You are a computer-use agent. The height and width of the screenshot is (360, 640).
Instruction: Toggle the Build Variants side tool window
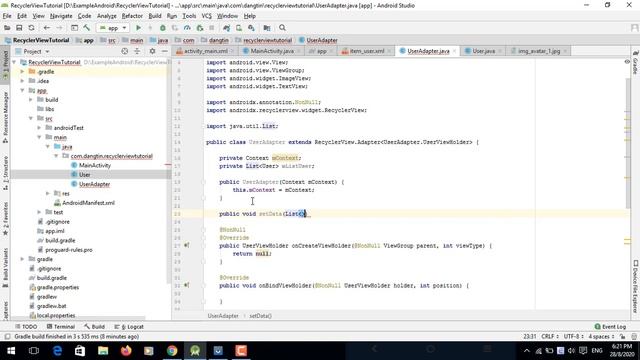pyautogui.click(x=5, y=267)
